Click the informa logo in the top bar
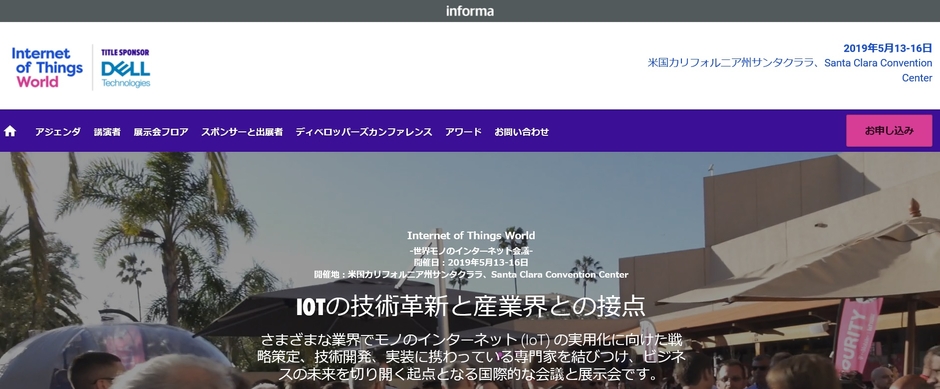 pyautogui.click(x=470, y=11)
